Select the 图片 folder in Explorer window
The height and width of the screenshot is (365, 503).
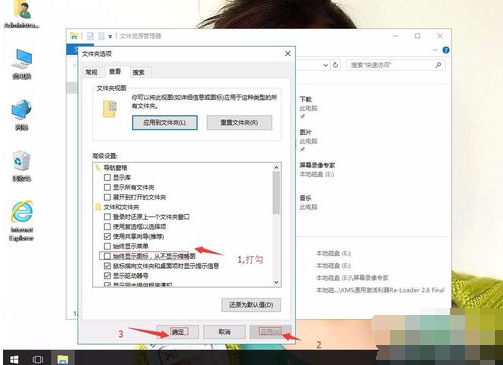coord(309,140)
